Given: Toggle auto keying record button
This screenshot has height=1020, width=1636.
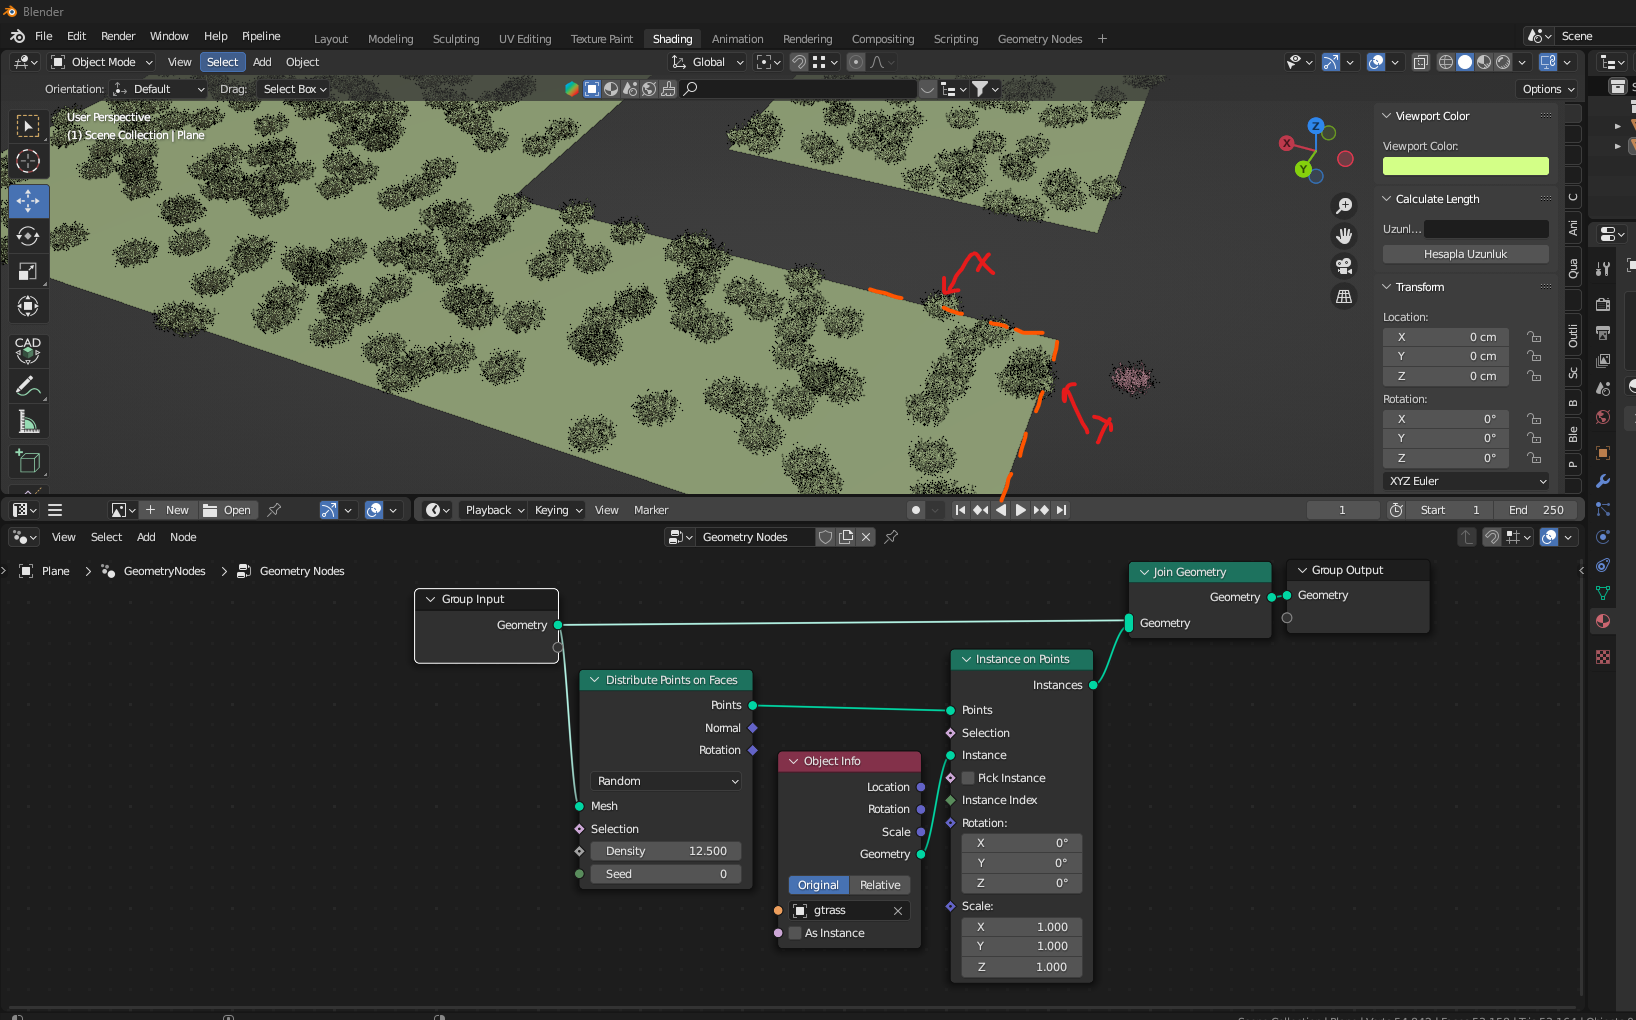Looking at the screenshot, I should coord(915,510).
